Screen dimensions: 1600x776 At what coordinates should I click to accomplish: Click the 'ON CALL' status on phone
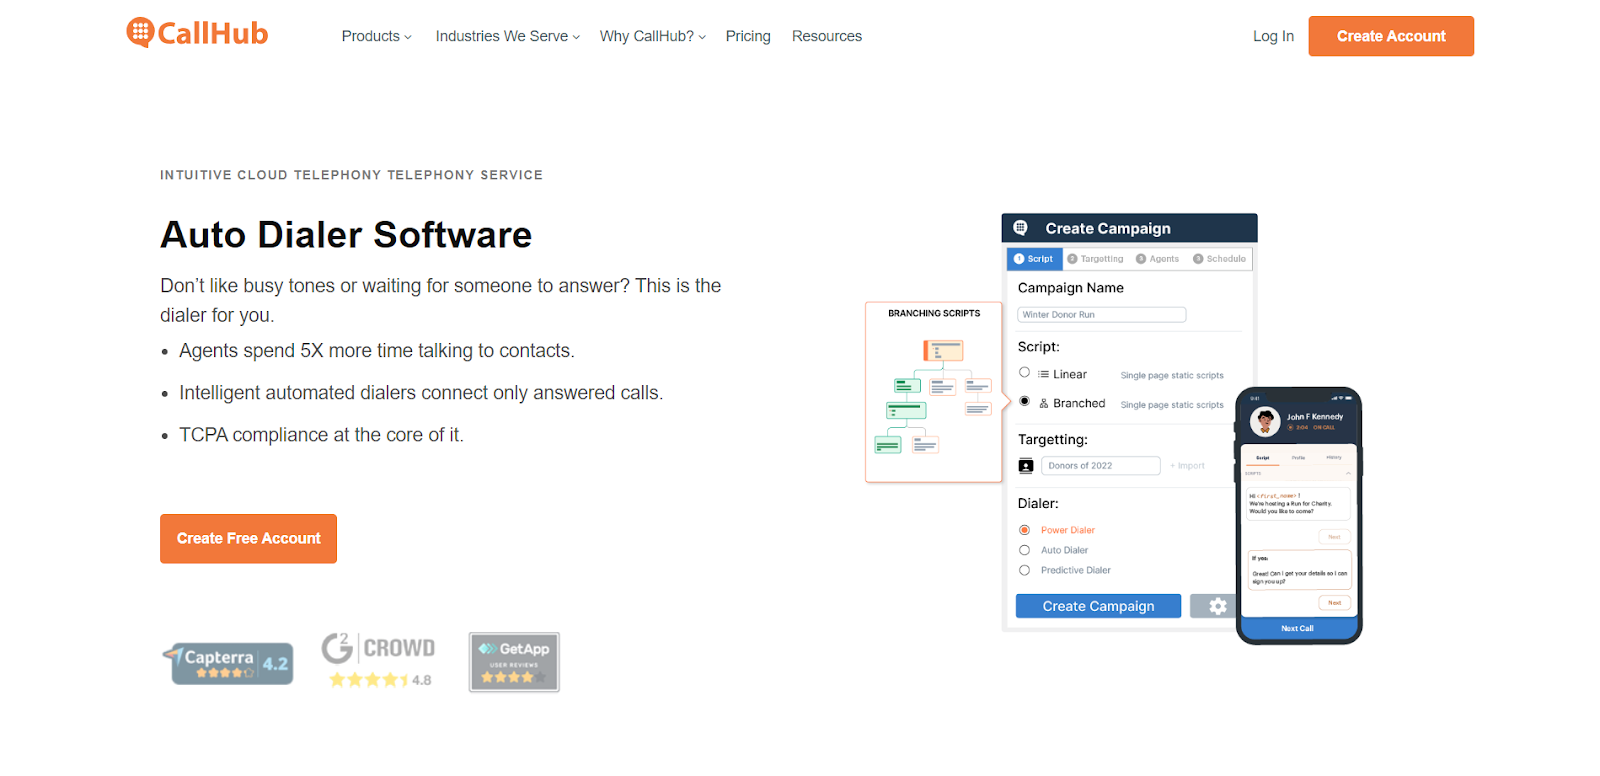[1324, 427]
